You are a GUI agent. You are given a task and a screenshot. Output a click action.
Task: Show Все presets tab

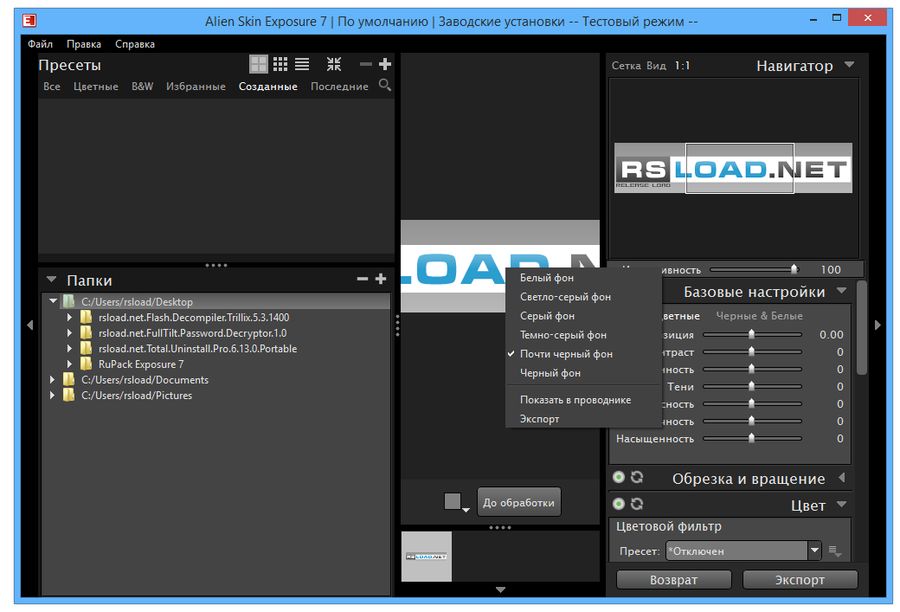(52, 86)
